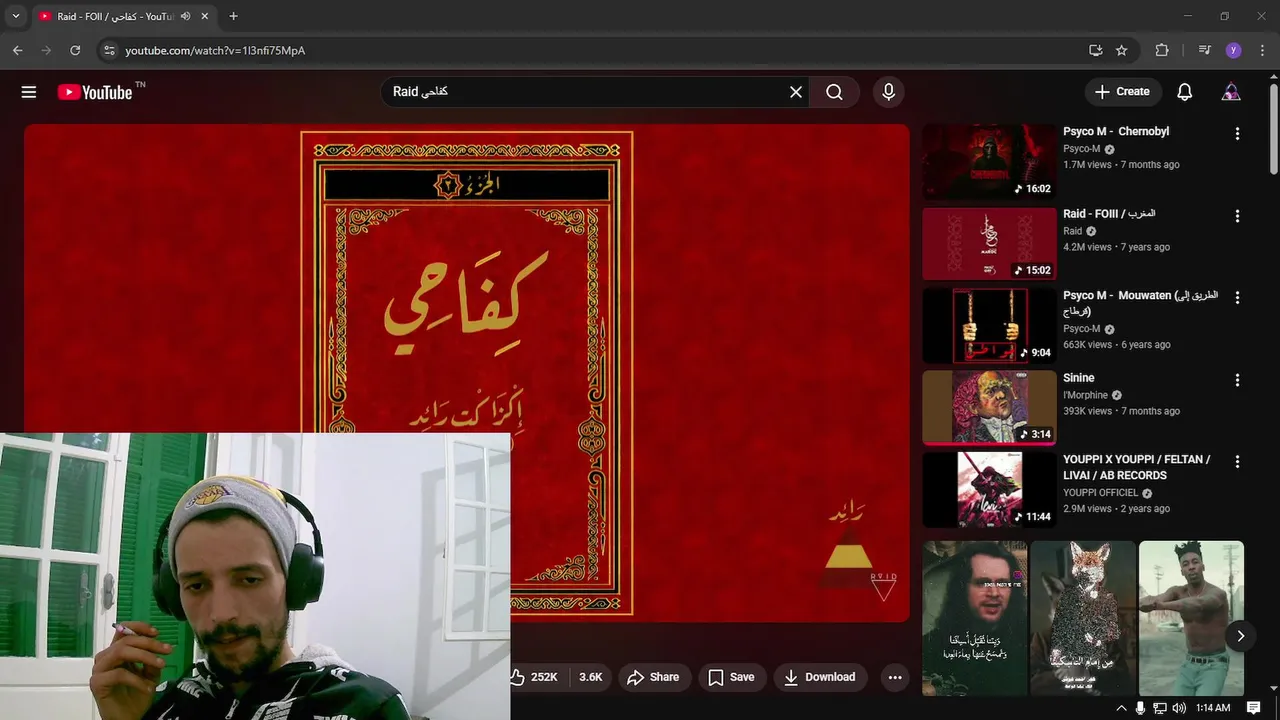Open the Sinine video title
Viewport: 1280px width, 720px height.
[x=1079, y=378]
